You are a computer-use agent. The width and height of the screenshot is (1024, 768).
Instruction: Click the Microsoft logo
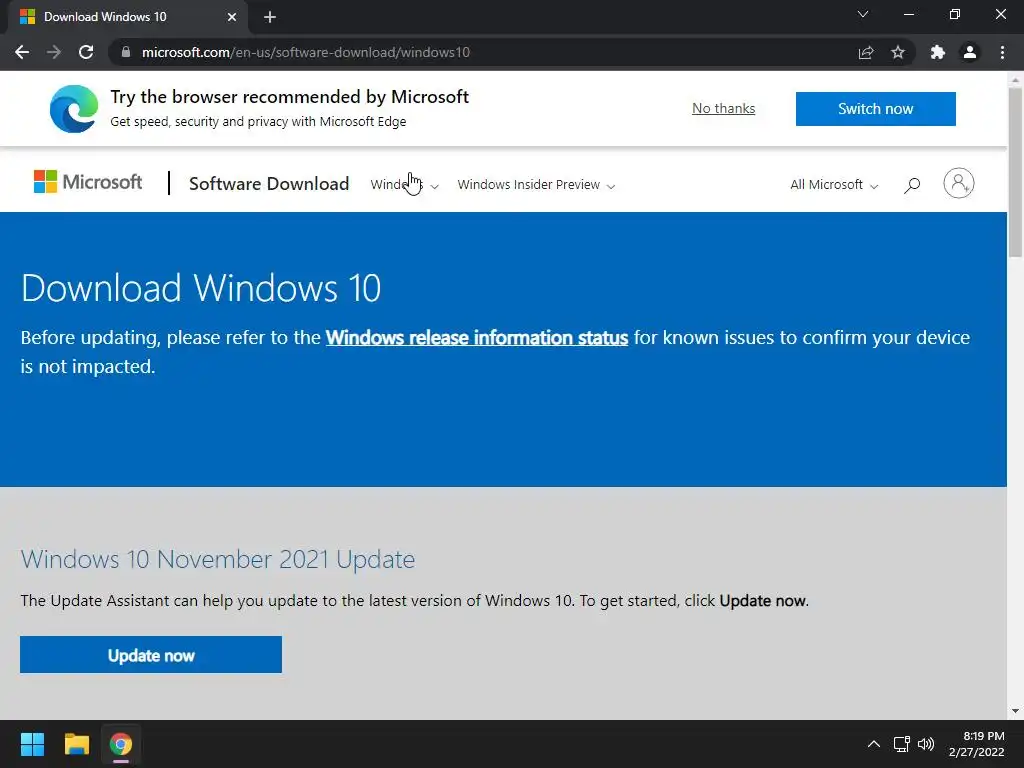click(88, 182)
